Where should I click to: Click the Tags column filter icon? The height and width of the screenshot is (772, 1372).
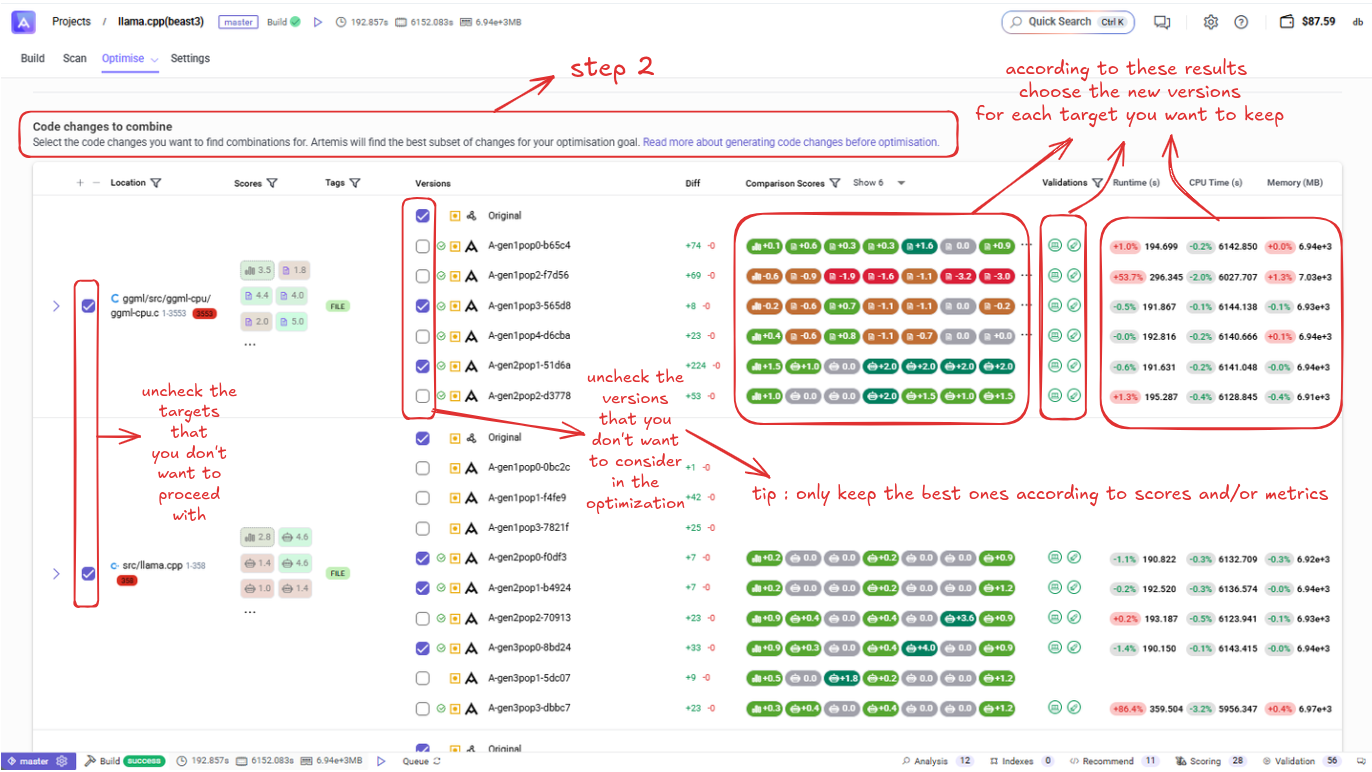(x=355, y=183)
